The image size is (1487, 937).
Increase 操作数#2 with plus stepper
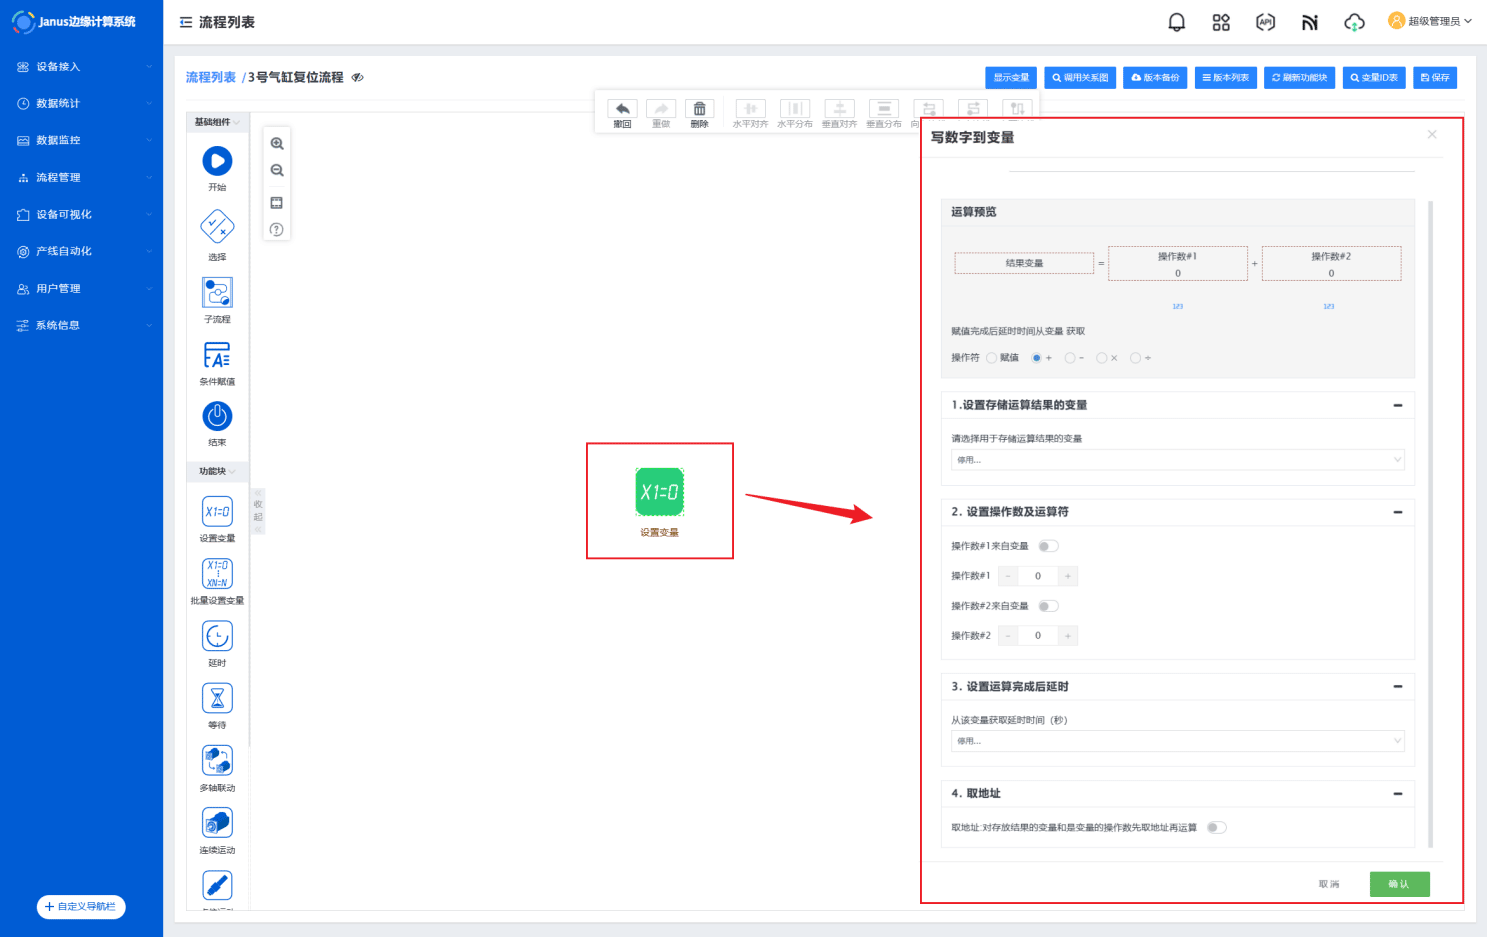1068,636
